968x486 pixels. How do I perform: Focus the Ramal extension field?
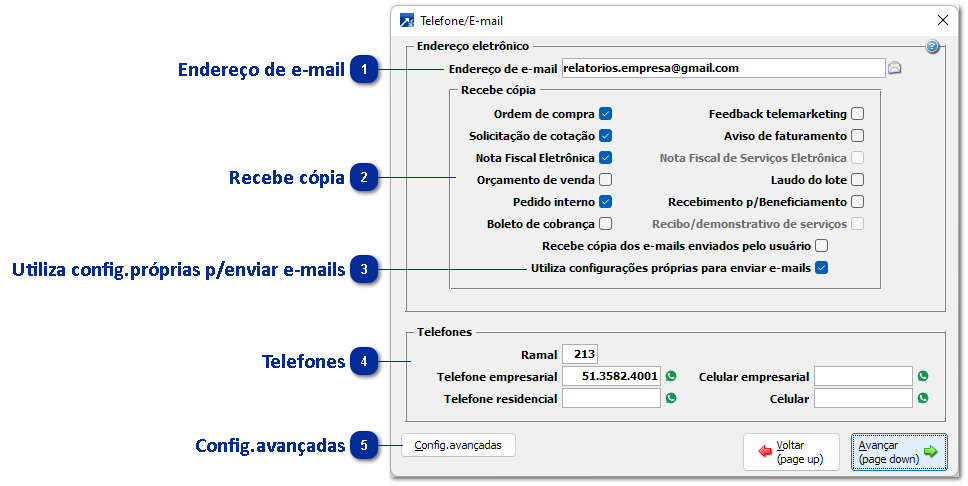click(x=580, y=354)
